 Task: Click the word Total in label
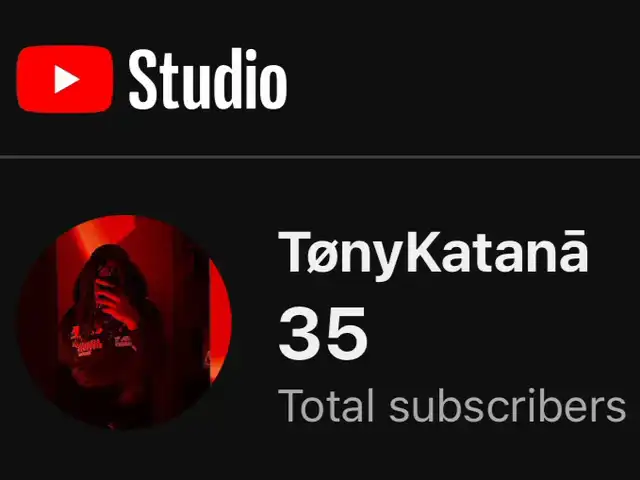[326, 405]
